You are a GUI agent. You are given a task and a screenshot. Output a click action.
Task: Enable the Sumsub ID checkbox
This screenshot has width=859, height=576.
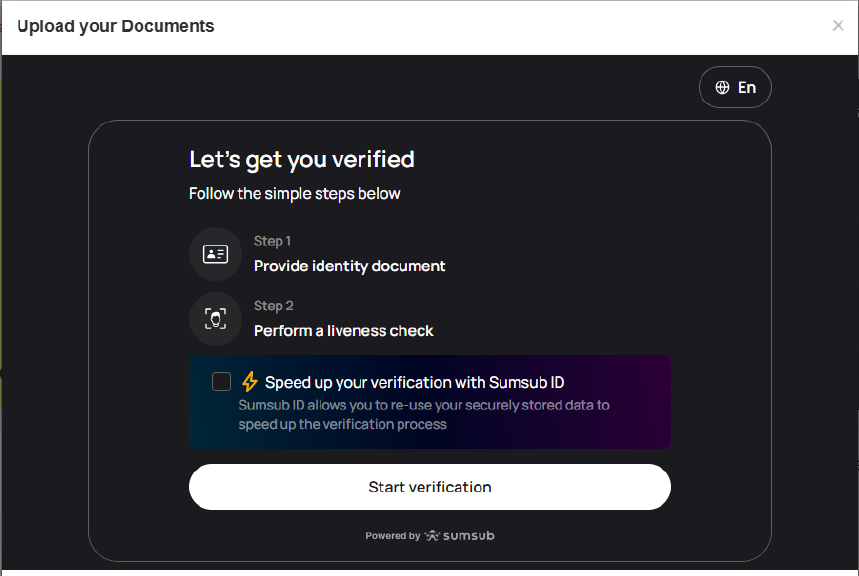click(x=222, y=382)
